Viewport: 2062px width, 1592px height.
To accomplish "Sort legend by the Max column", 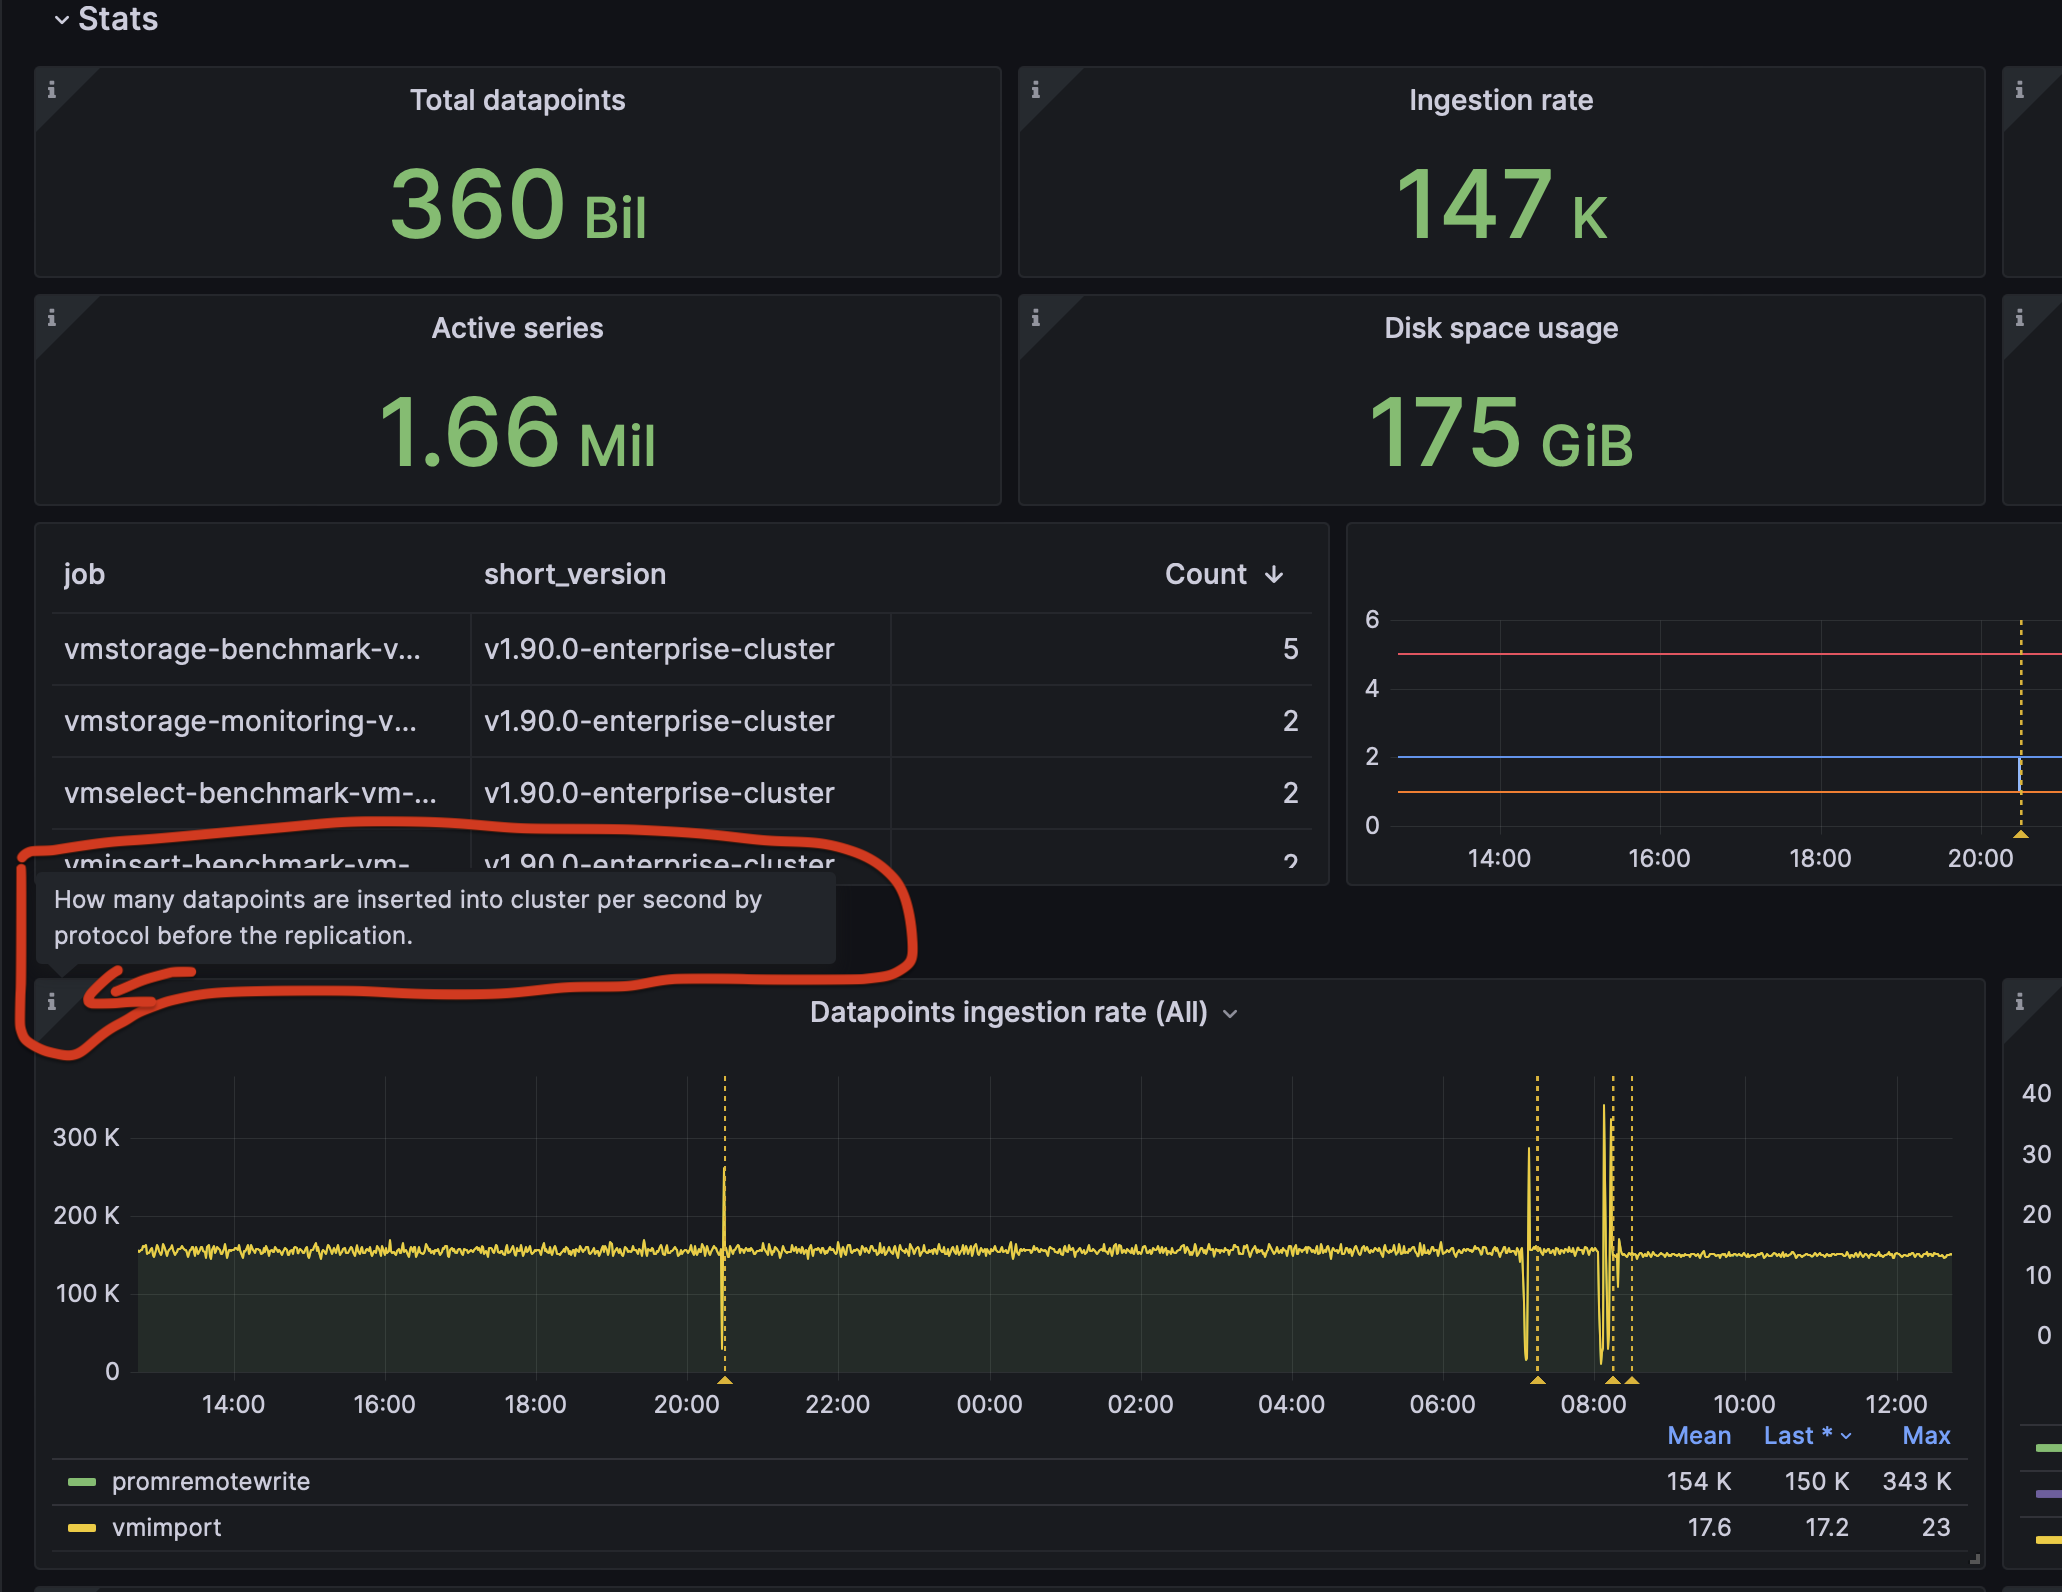I will coord(1925,1435).
